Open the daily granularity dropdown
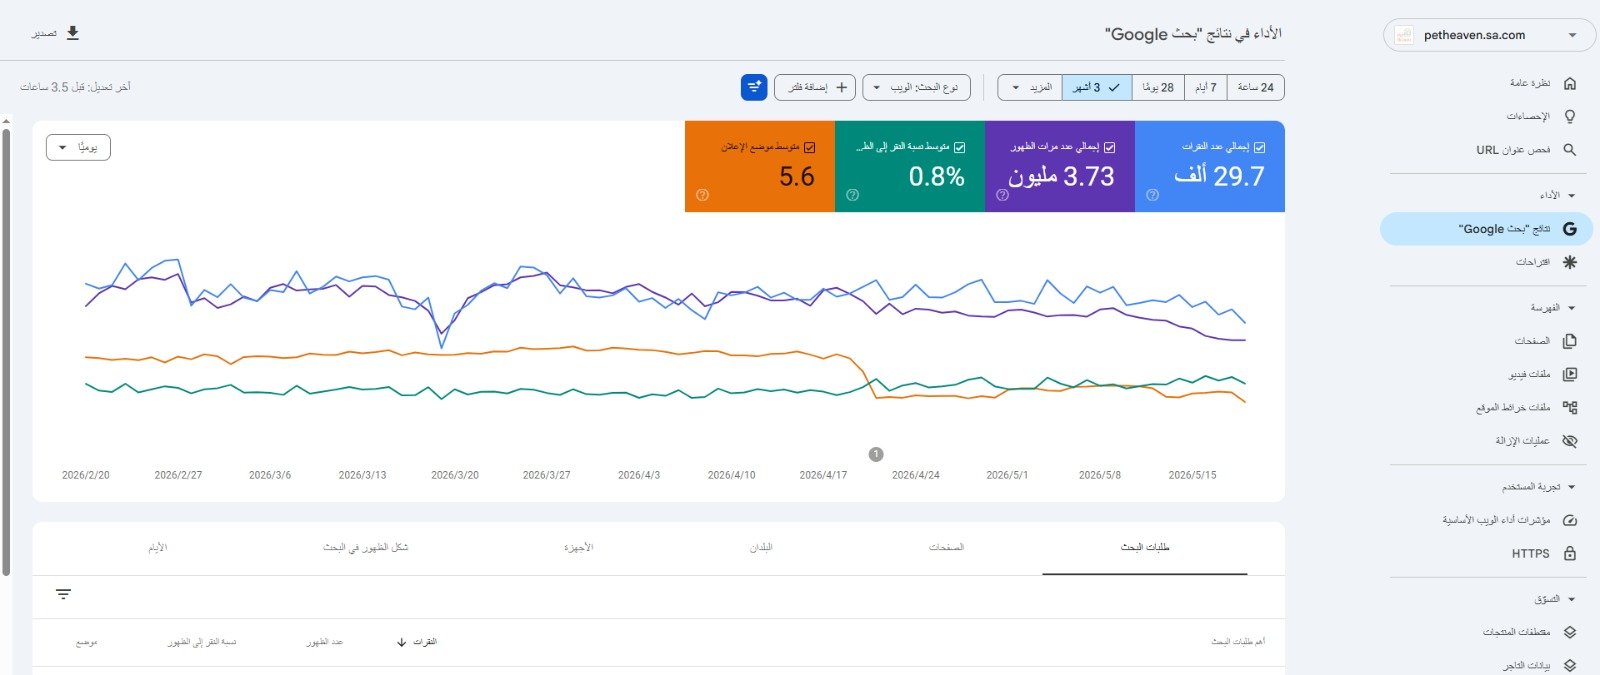This screenshot has height=675, width=1600. click(x=78, y=147)
